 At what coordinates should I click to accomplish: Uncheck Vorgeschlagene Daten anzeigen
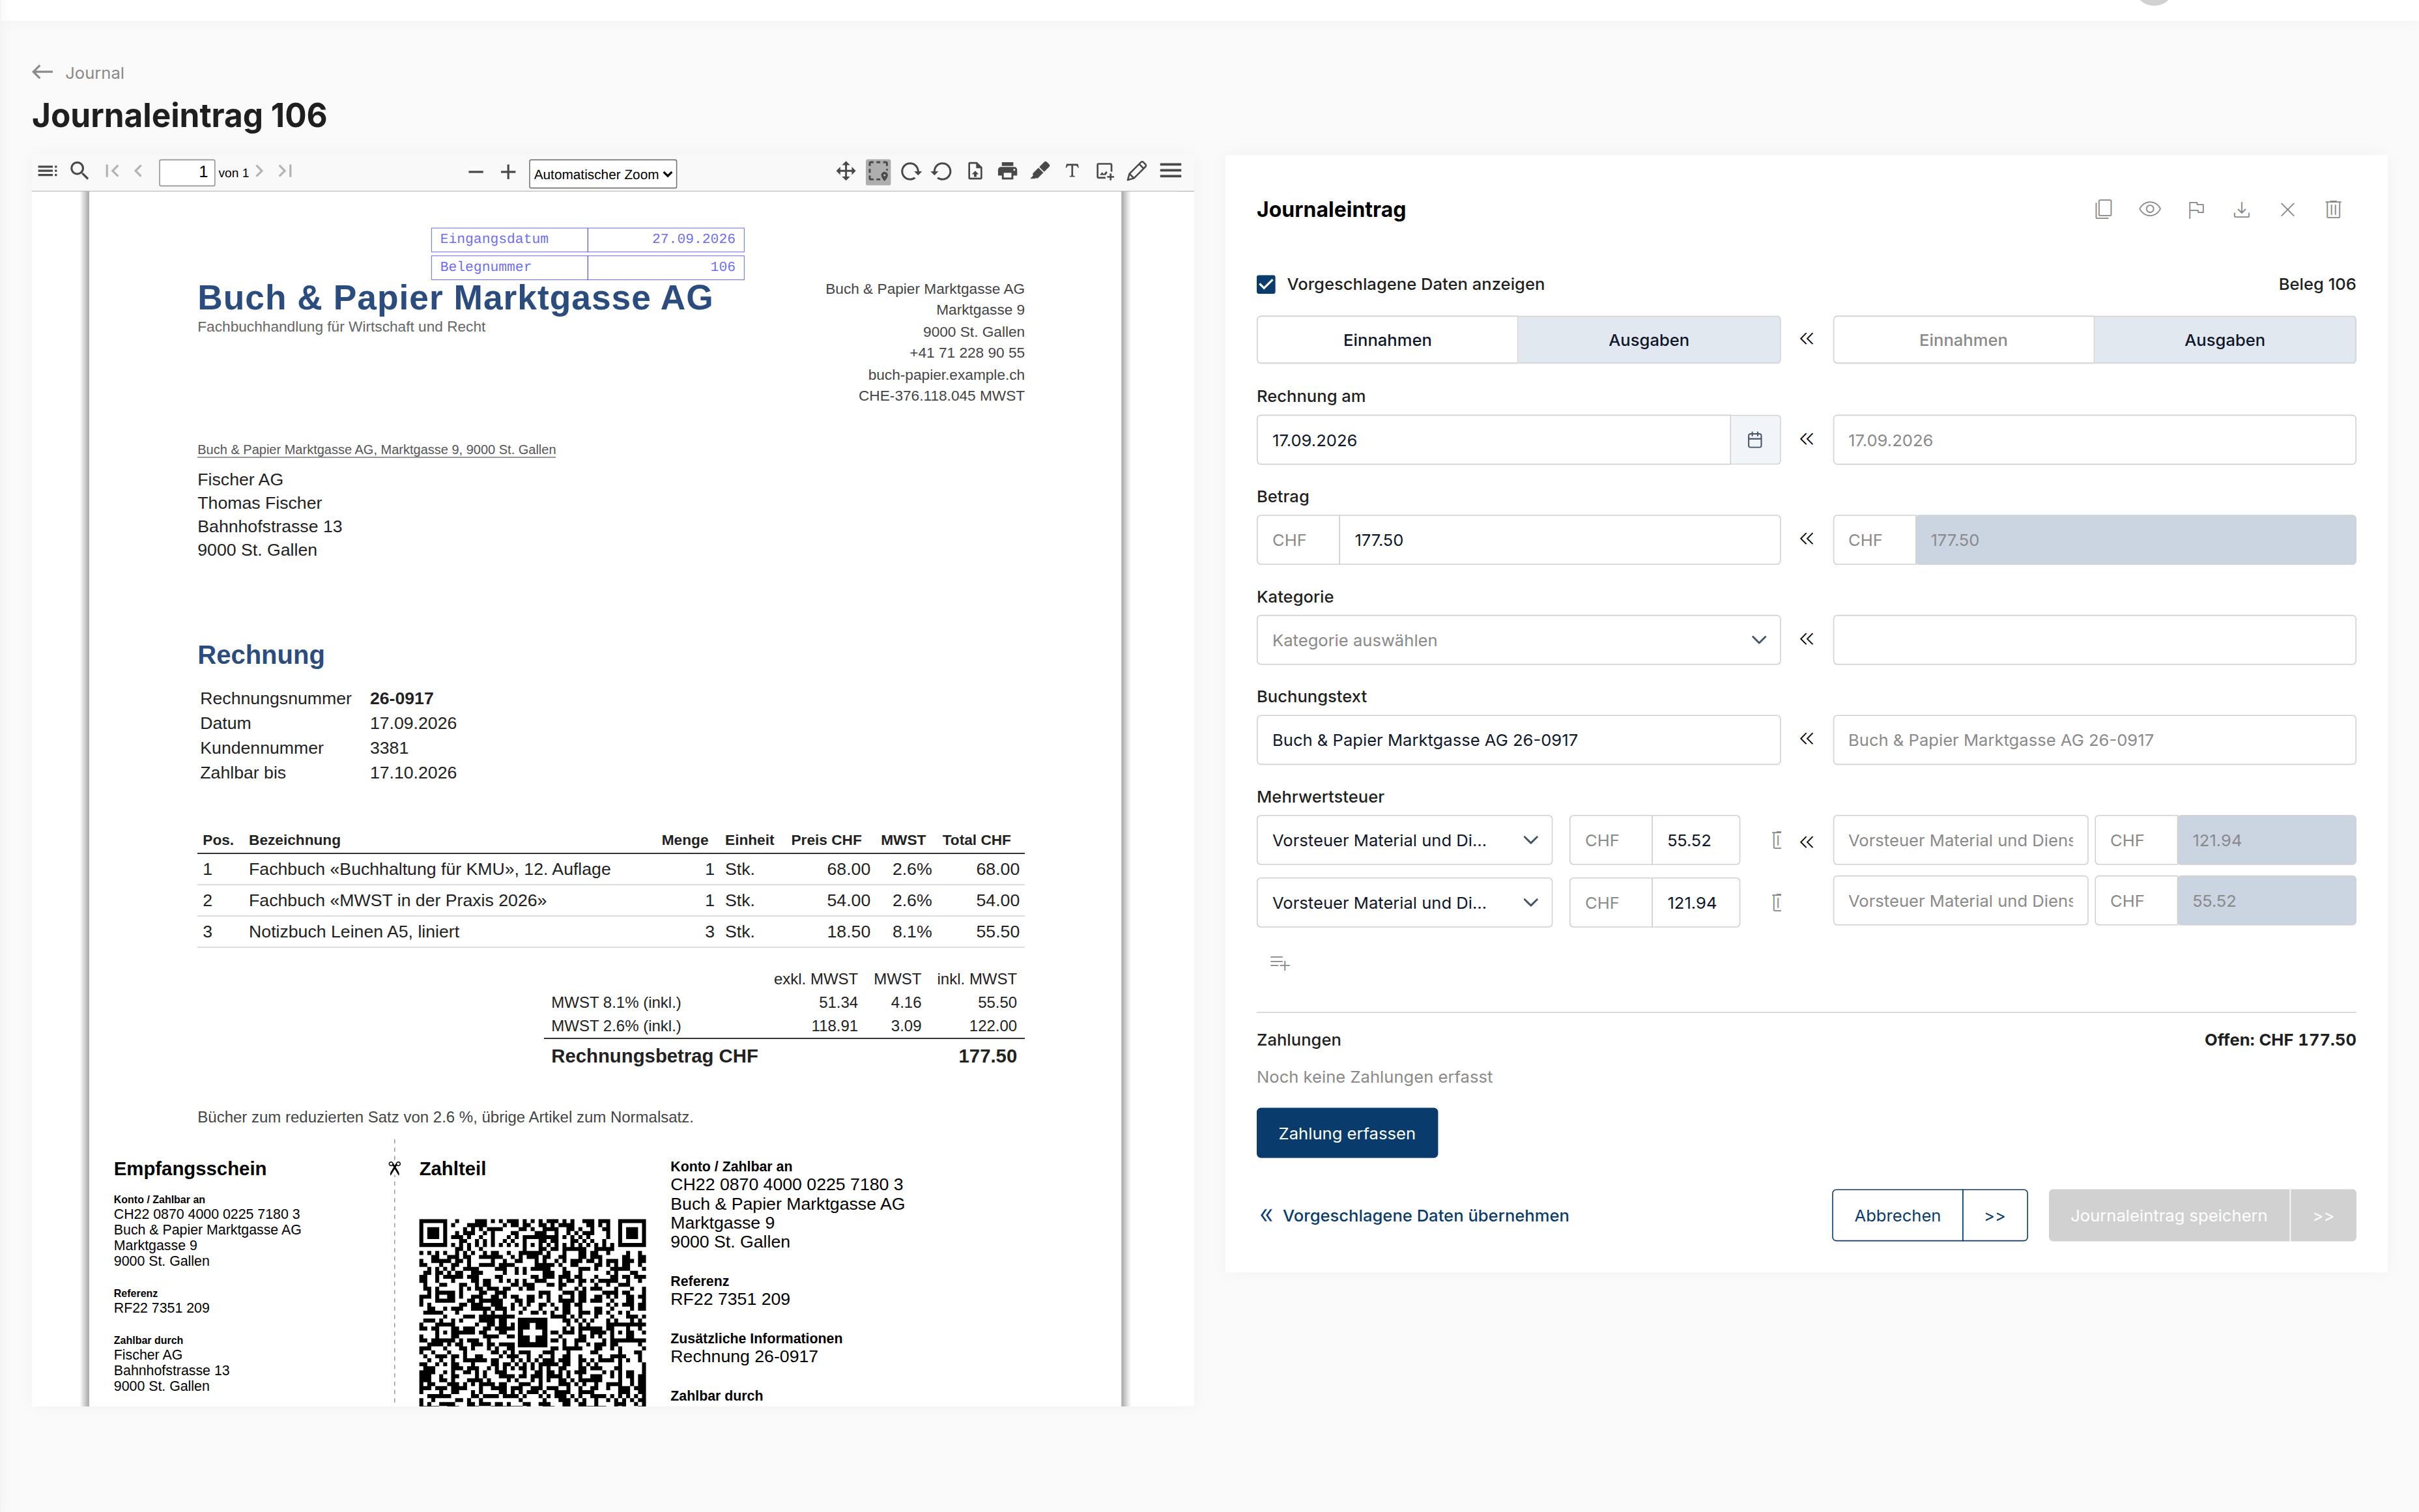click(1266, 284)
